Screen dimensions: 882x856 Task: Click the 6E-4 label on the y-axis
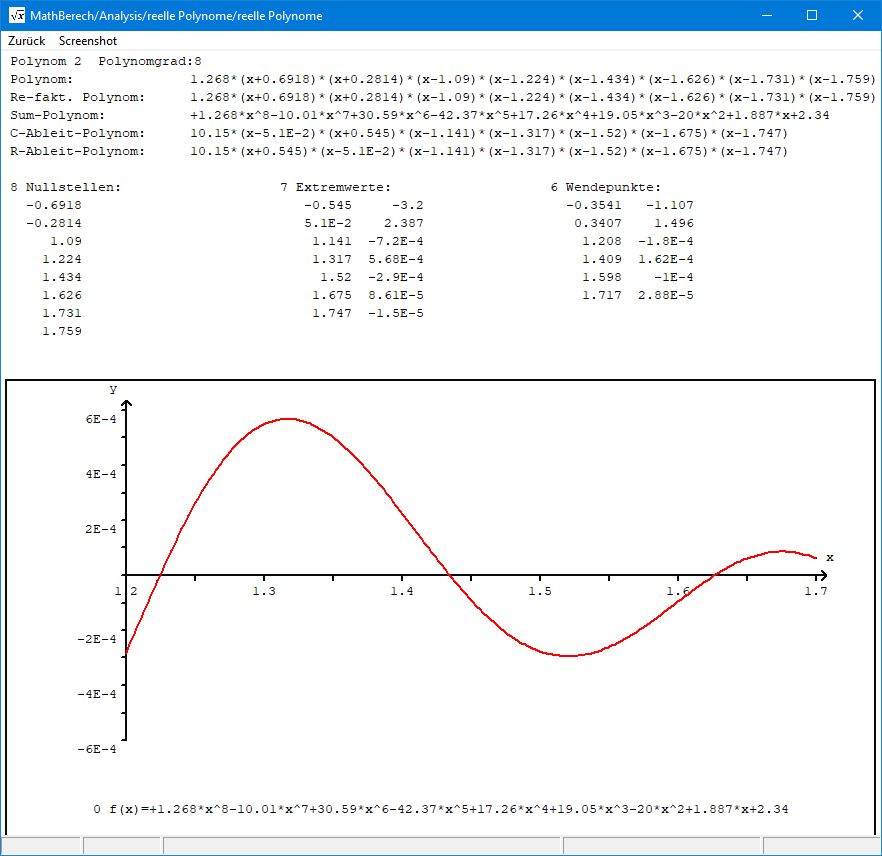tap(100, 419)
